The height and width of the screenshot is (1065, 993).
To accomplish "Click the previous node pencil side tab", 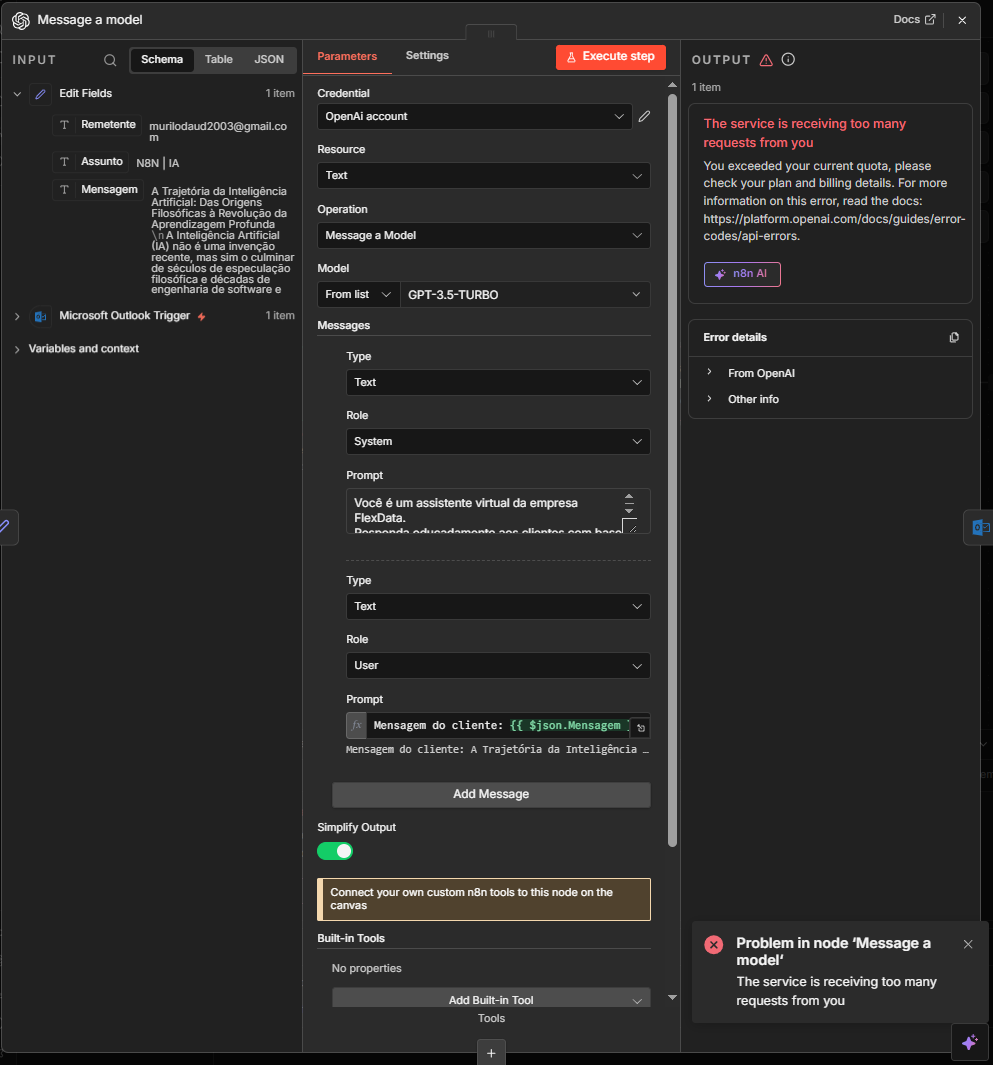I will 6,526.
